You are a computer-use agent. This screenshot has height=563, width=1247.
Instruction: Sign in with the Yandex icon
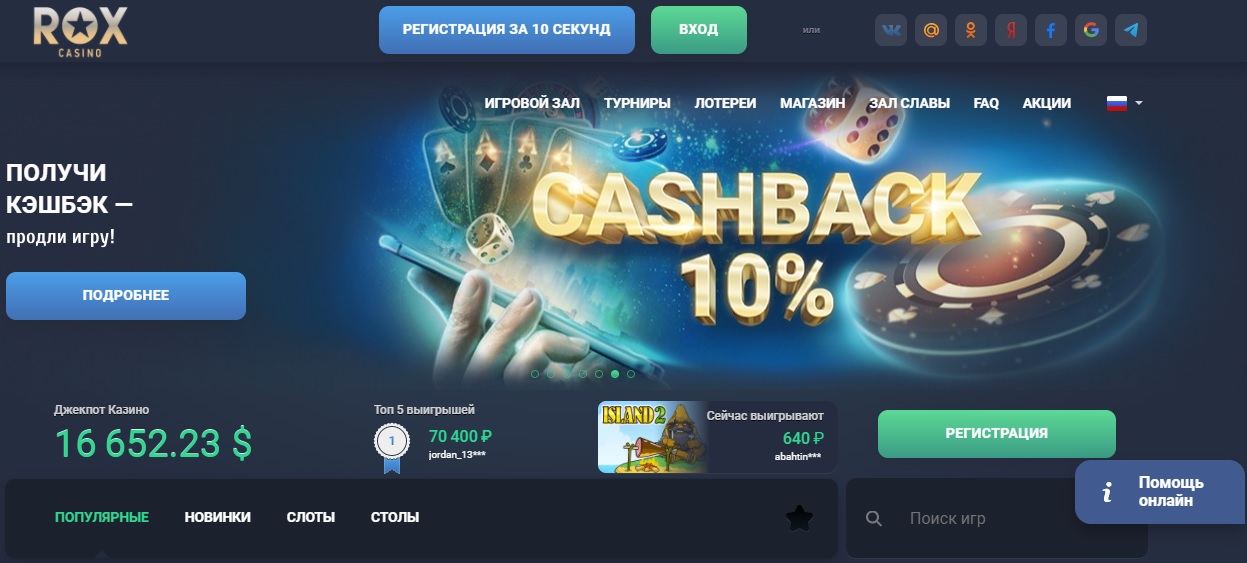[x=1011, y=30]
